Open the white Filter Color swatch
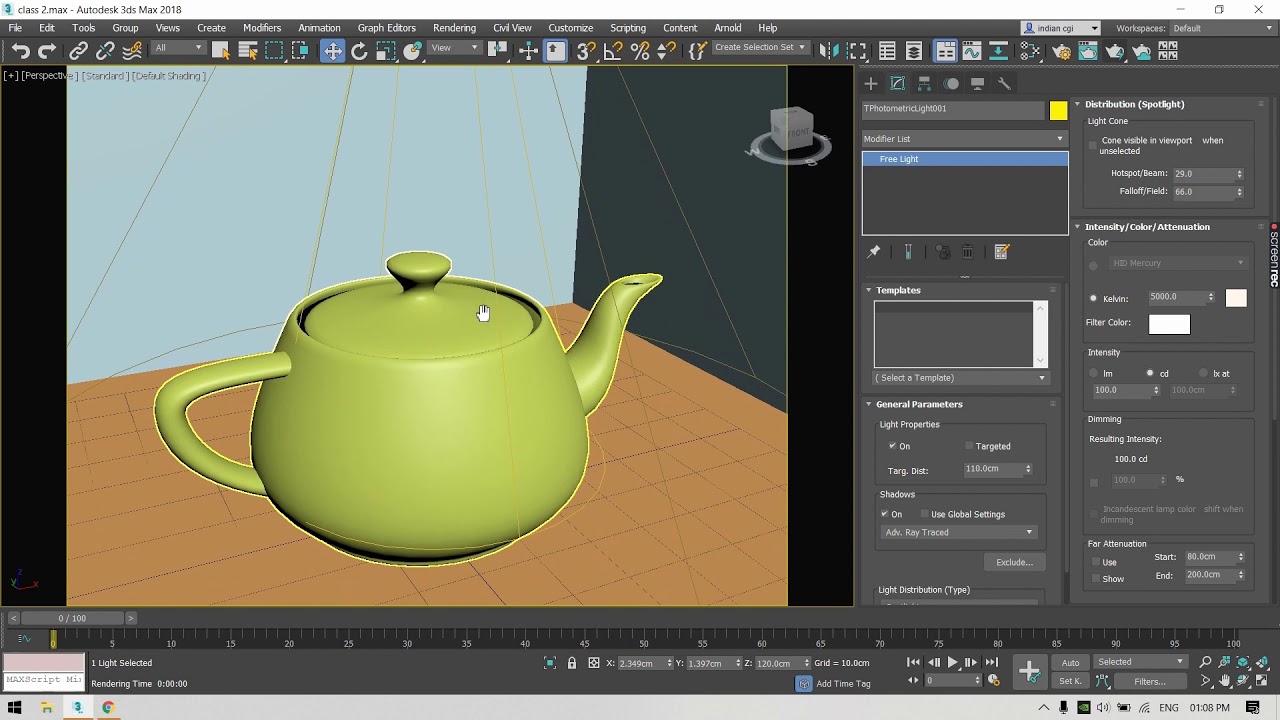The height and width of the screenshot is (720, 1280). (1169, 324)
